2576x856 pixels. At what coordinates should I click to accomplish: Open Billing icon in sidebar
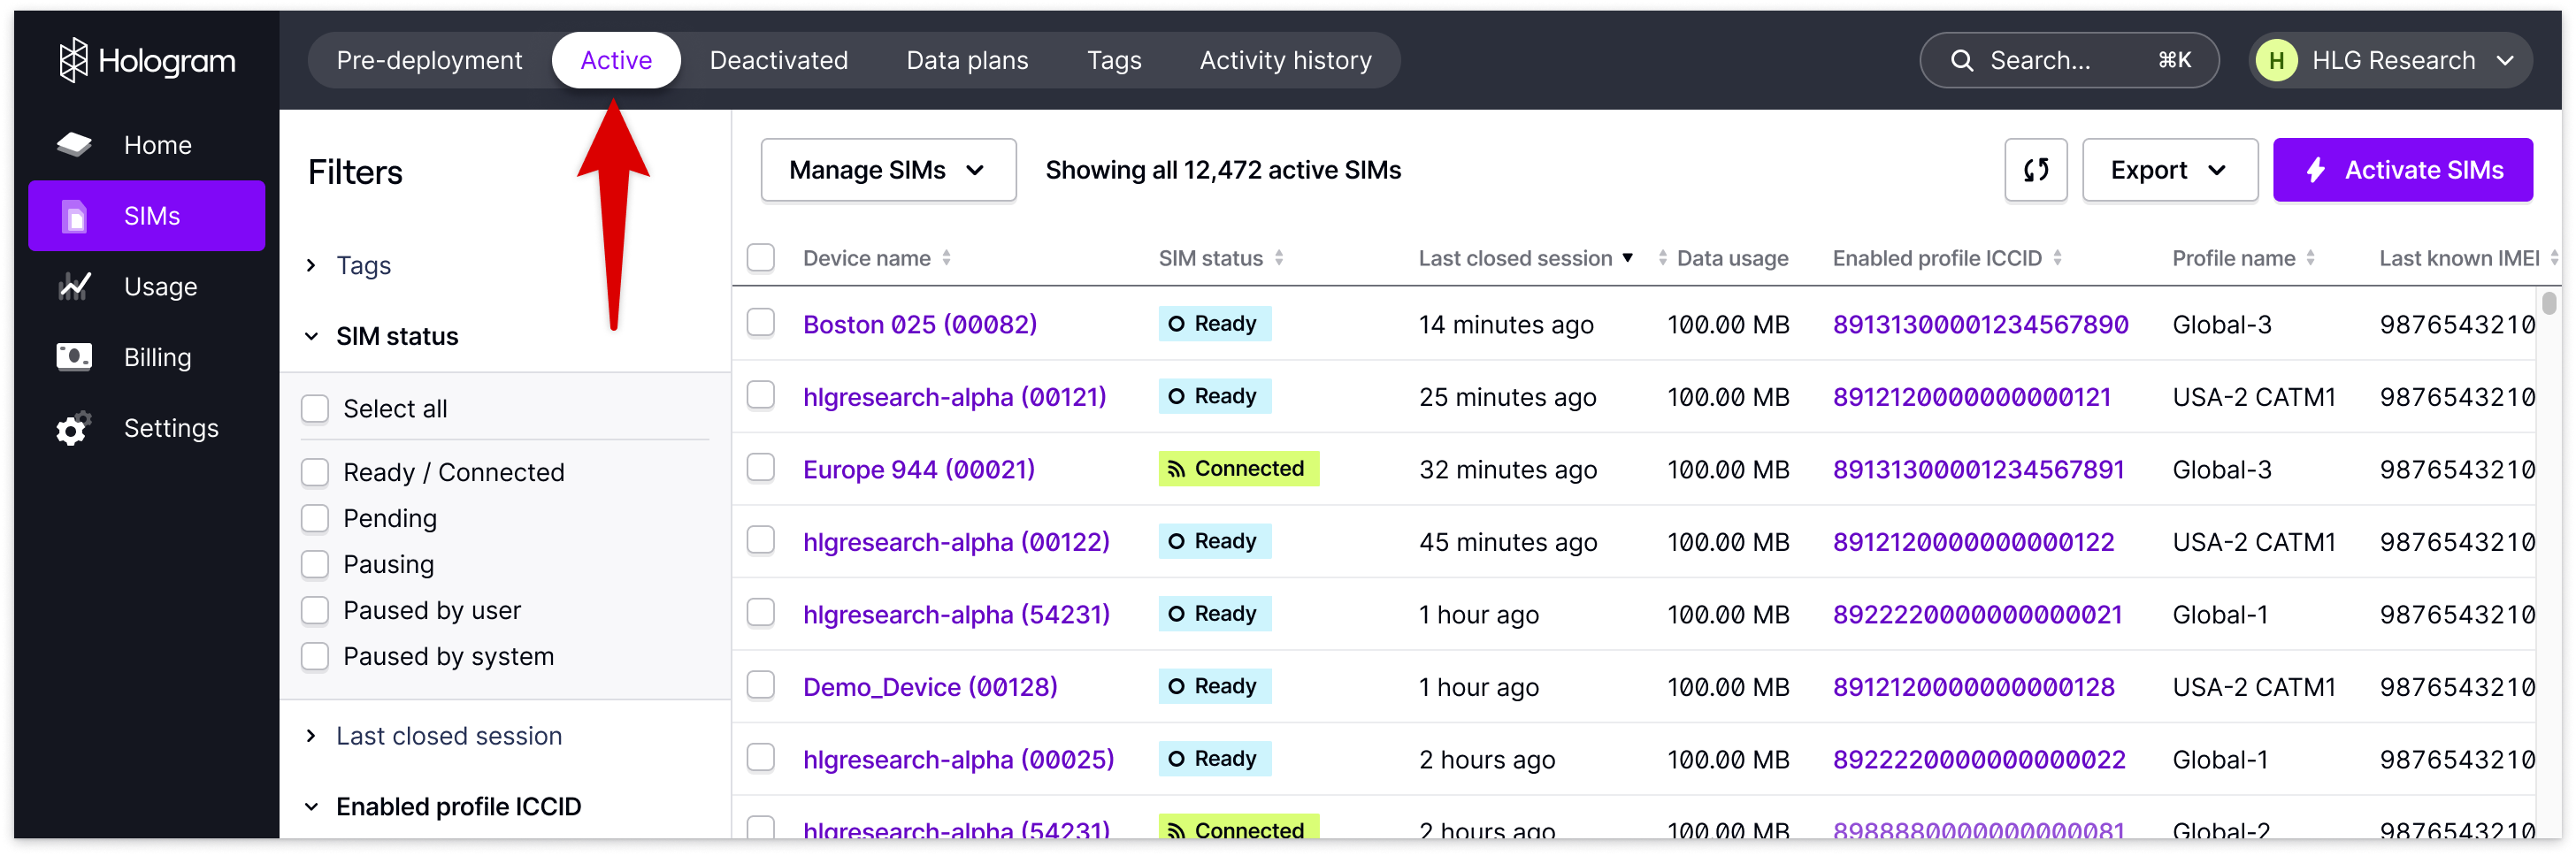[x=74, y=357]
